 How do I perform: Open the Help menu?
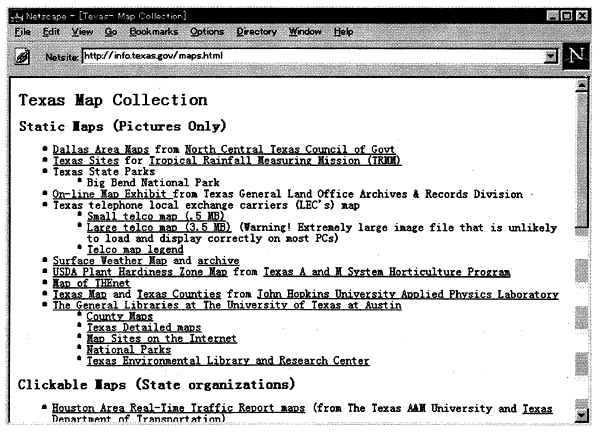(x=343, y=32)
